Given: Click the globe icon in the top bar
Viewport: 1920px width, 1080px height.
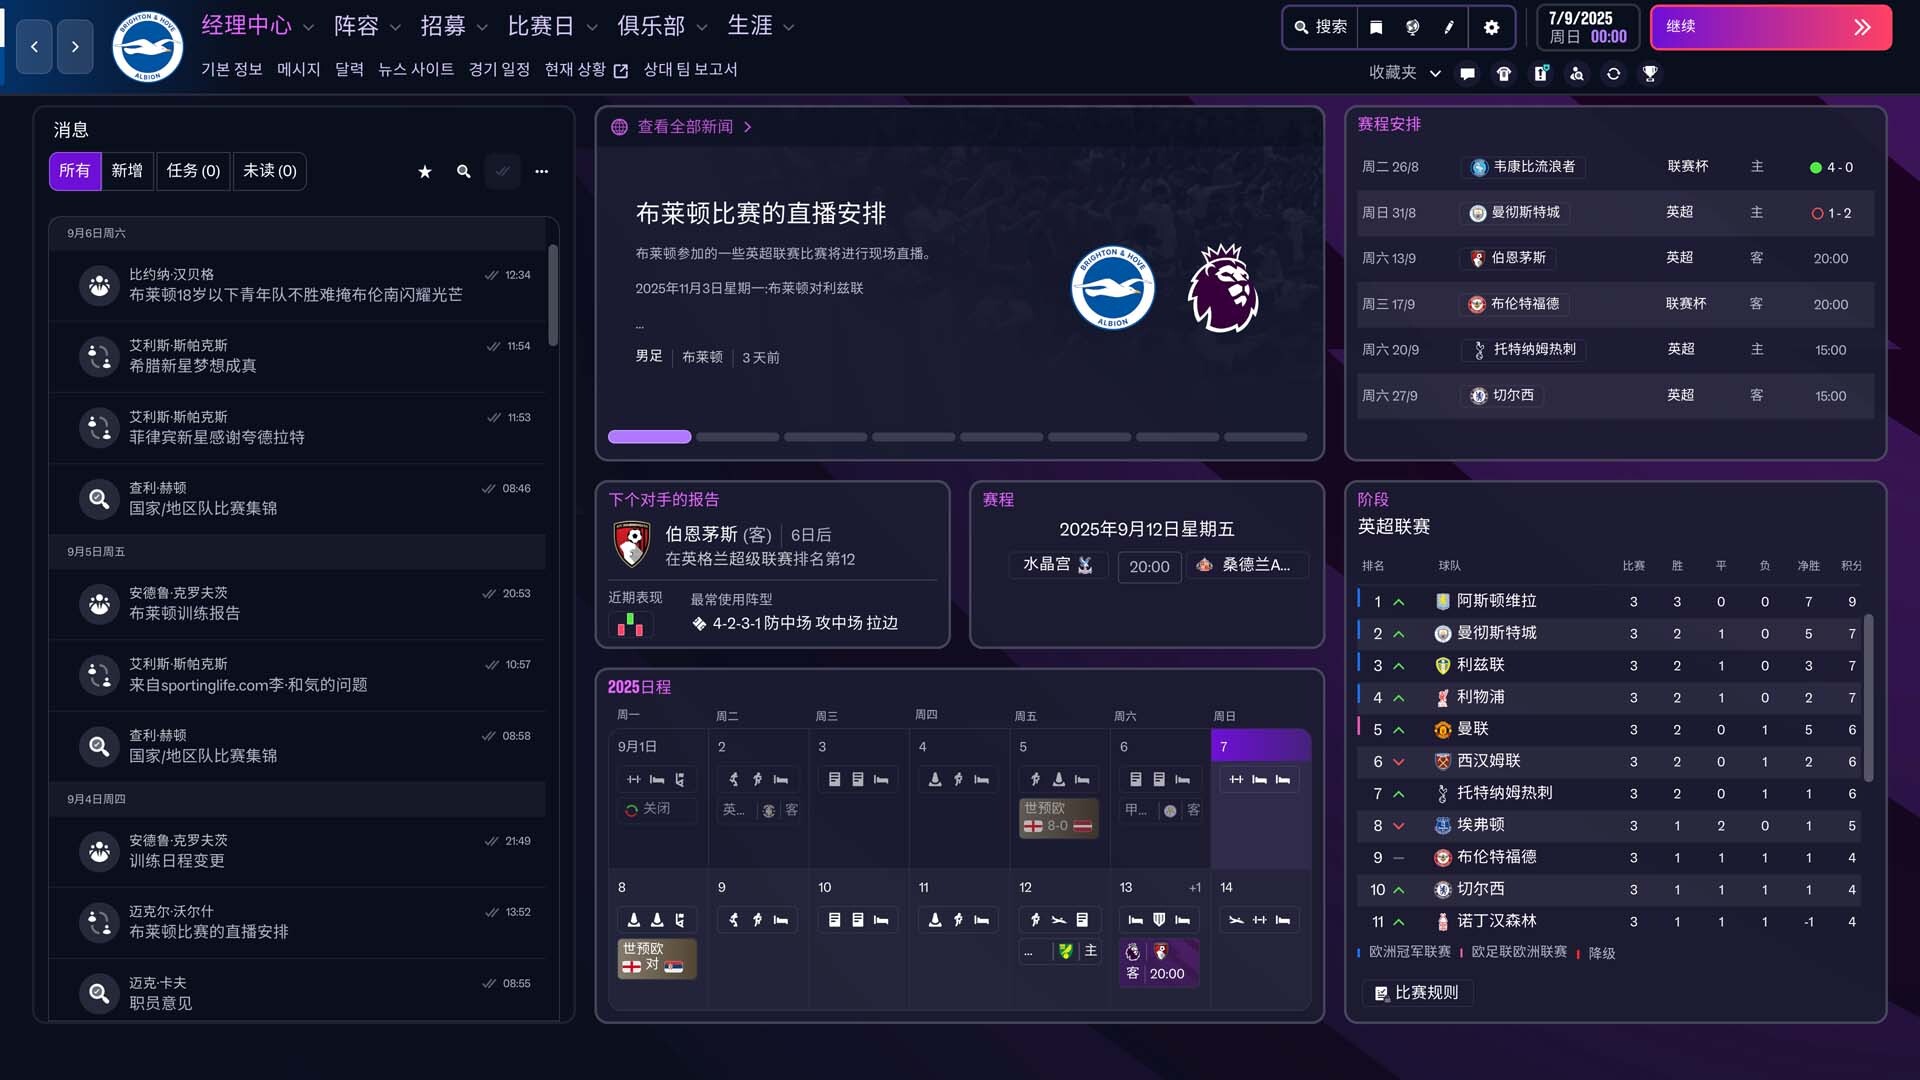Looking at the screenshot, I should click(1413, 27).
